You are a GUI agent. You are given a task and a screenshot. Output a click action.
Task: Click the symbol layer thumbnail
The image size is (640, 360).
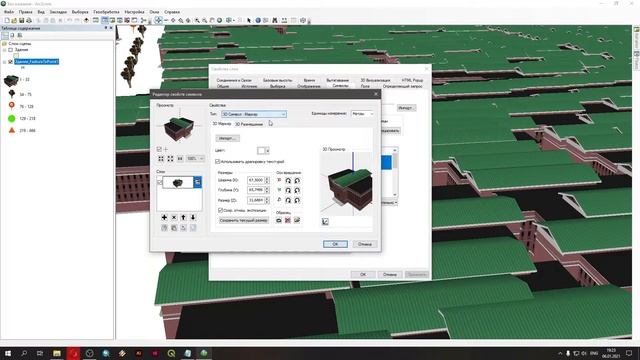tap(178, 182)
